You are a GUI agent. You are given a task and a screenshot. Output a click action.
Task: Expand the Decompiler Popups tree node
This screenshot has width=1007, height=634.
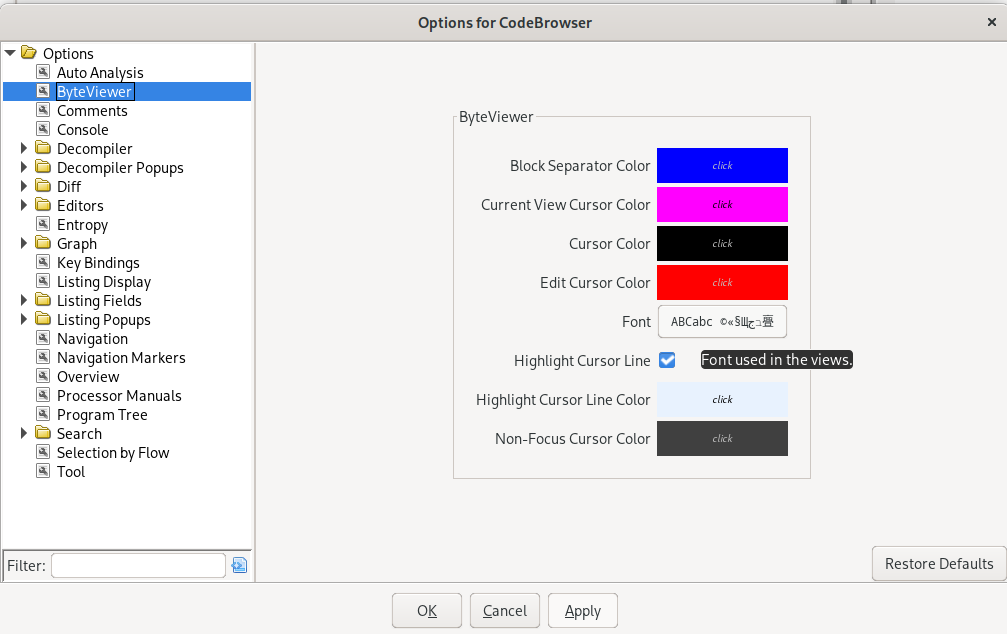(24, 167)
